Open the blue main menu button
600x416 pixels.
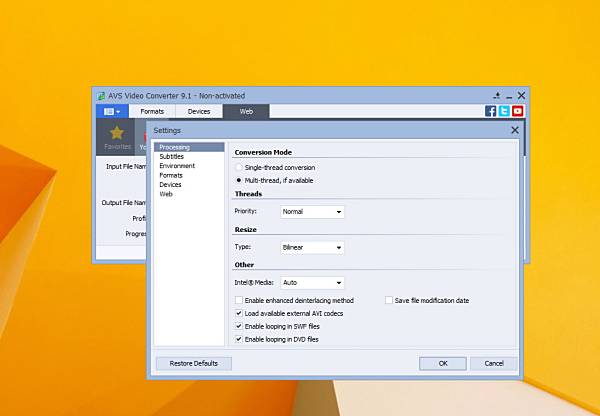coord(112,111)
